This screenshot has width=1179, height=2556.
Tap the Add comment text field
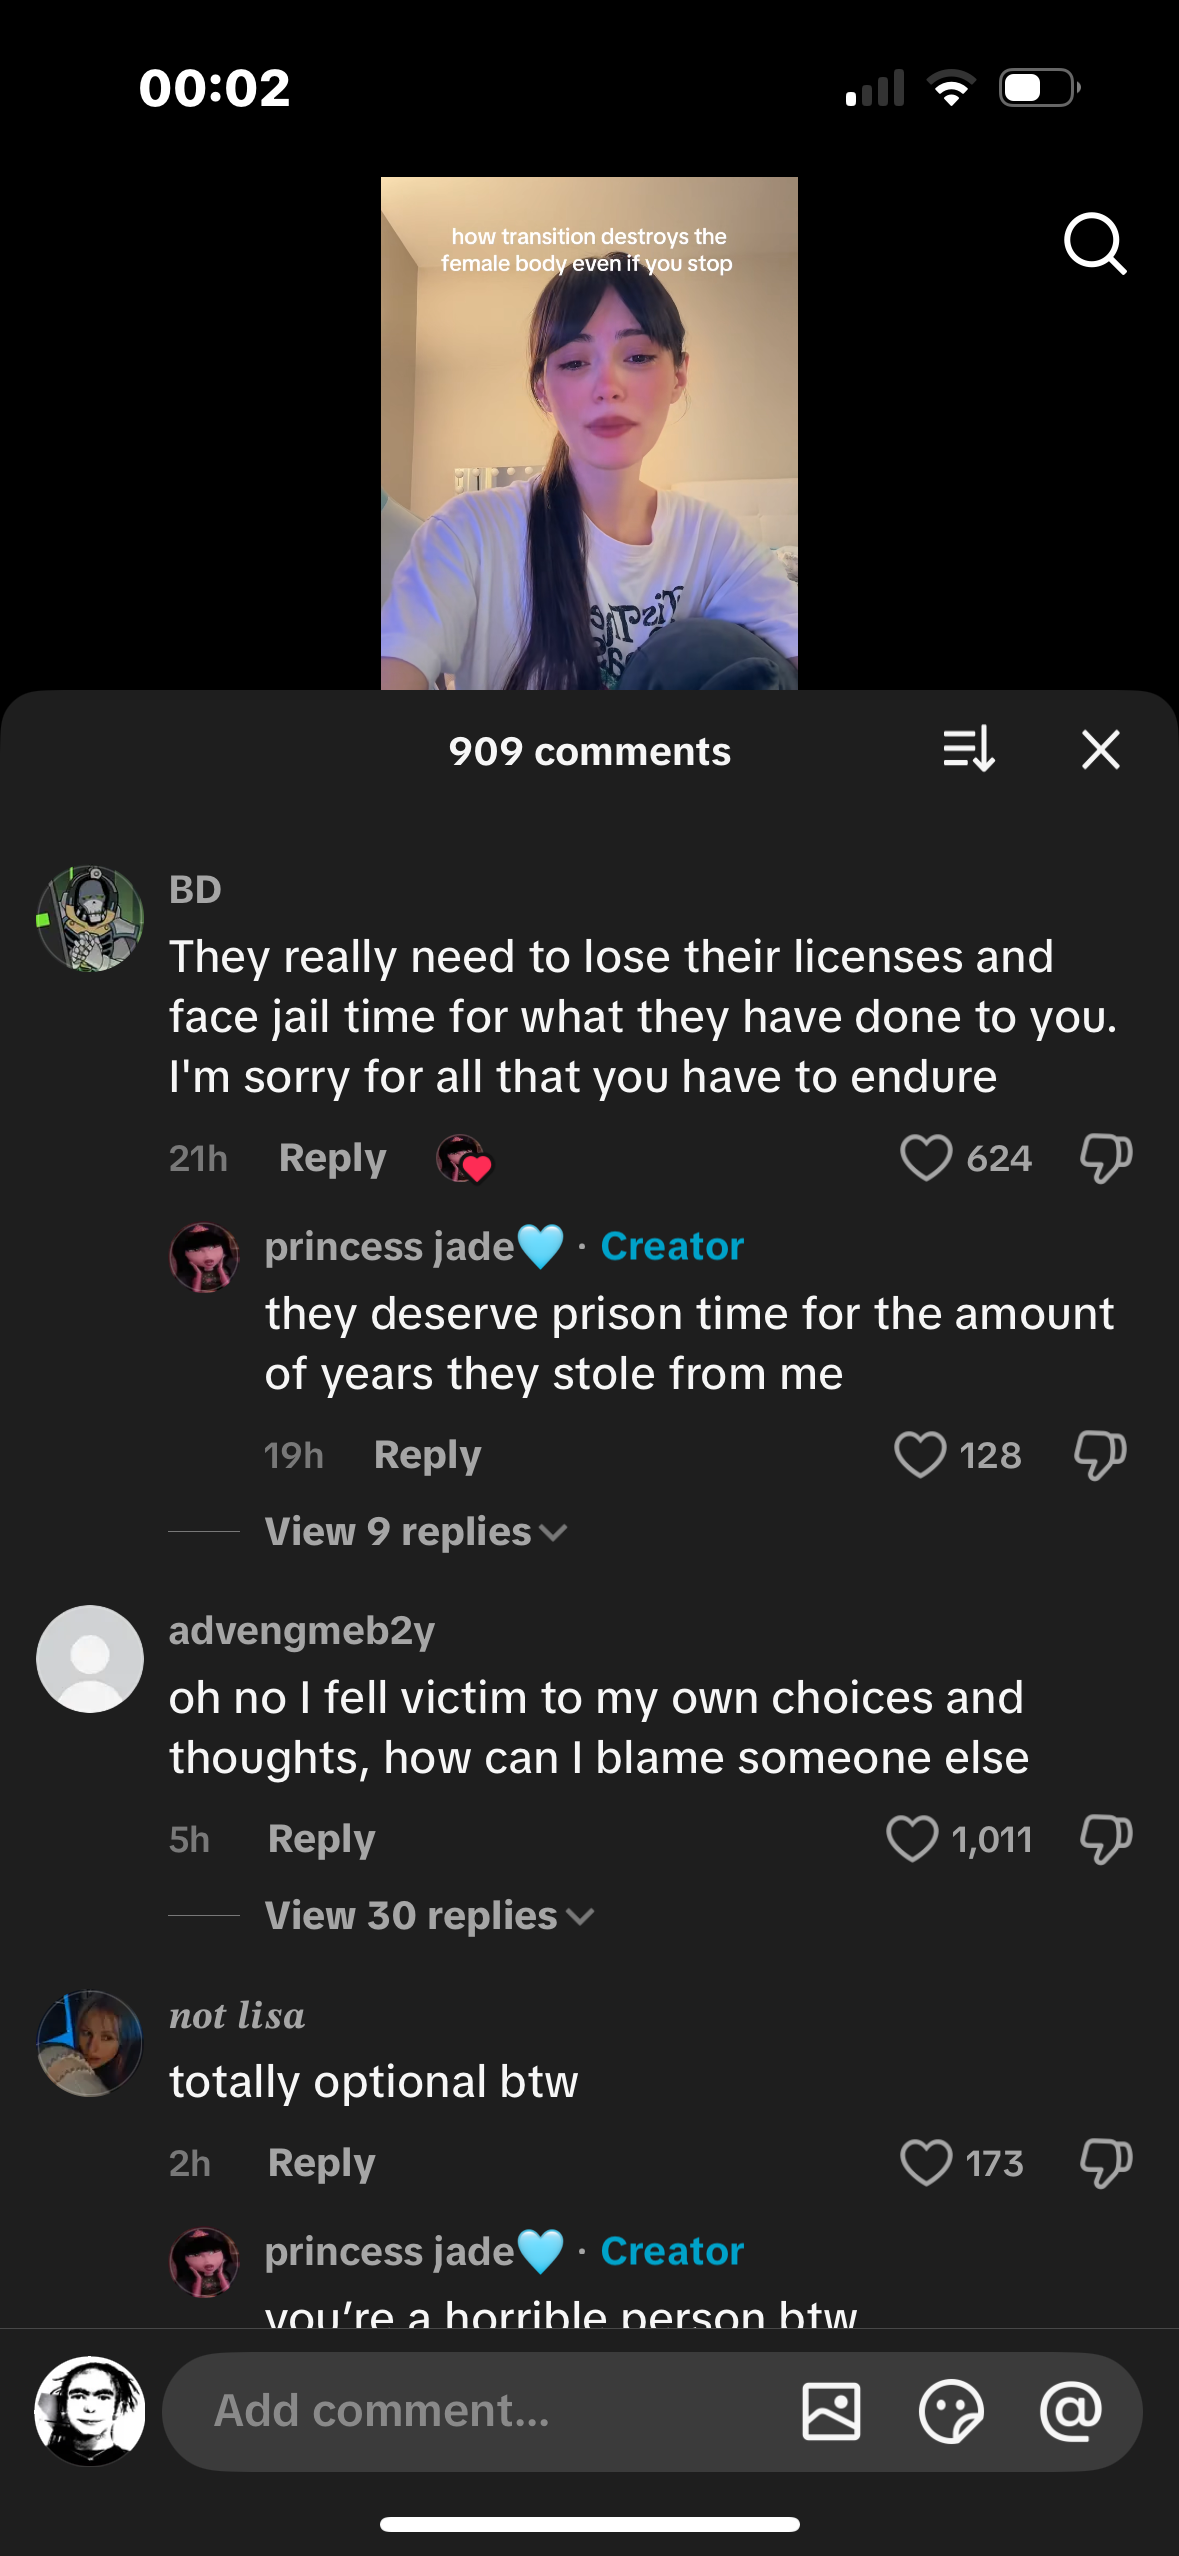click(480, 2411)
